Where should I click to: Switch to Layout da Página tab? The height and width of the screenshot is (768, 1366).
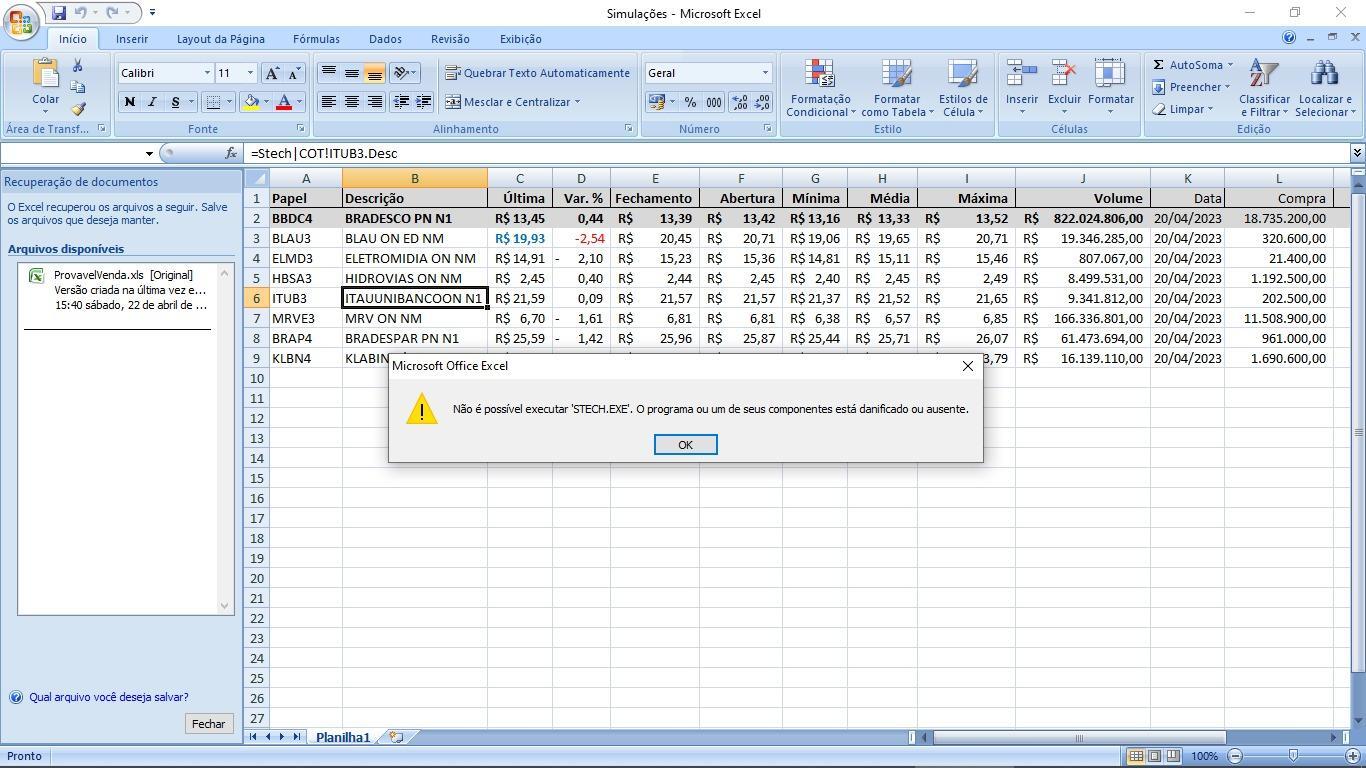(221, 39)
